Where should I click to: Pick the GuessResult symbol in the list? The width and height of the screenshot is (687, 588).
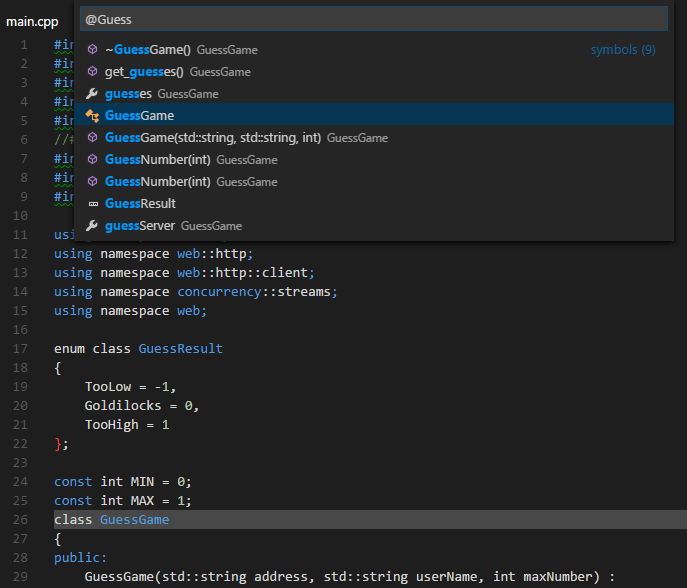point(140,203)
